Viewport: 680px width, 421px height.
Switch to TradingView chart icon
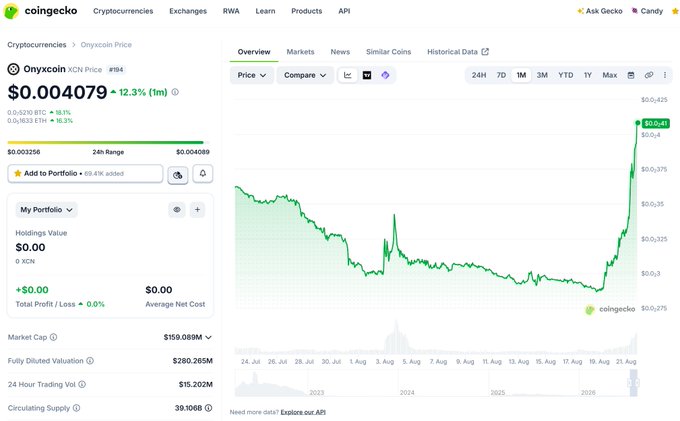coord(367,75)
